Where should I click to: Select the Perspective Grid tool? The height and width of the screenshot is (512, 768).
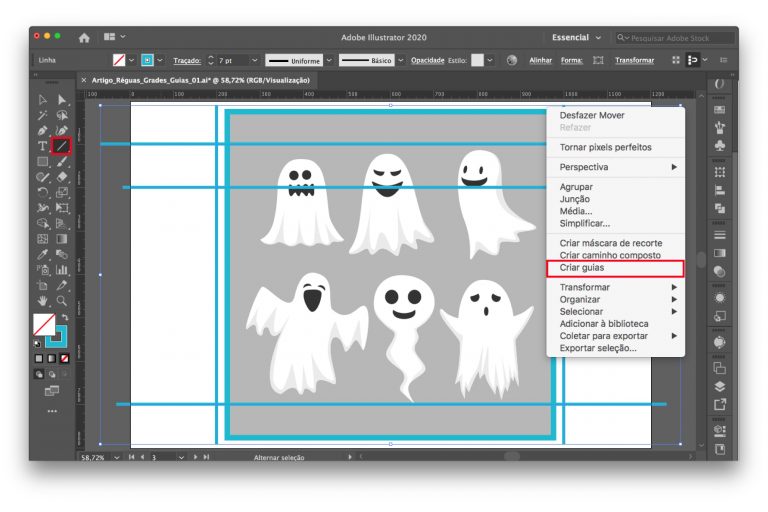62,223
